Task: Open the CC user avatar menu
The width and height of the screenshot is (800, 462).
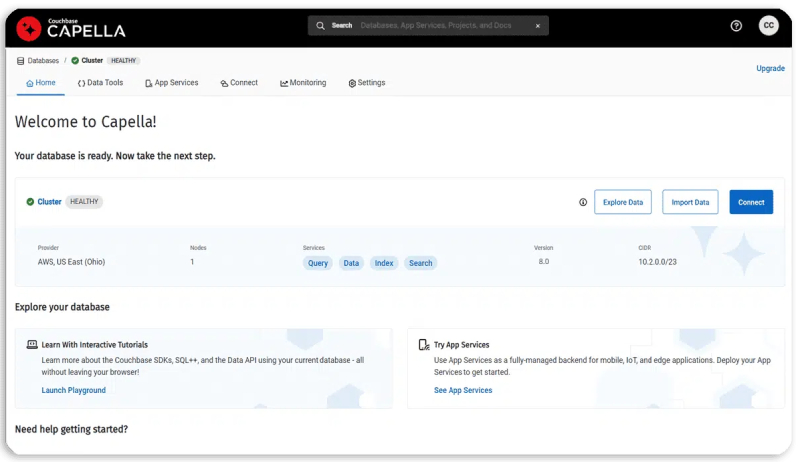Action: tap(768, 26)
